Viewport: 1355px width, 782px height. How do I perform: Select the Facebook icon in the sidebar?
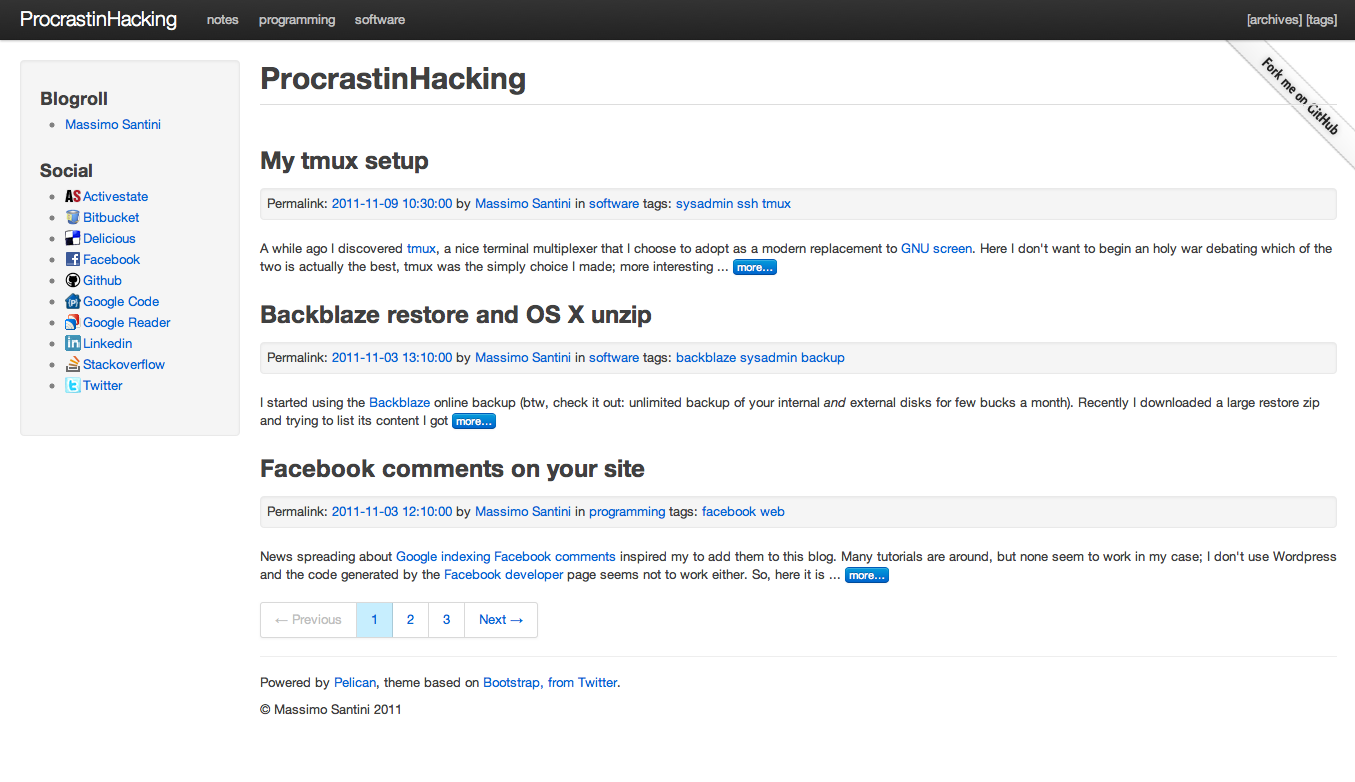pos(72,259)
